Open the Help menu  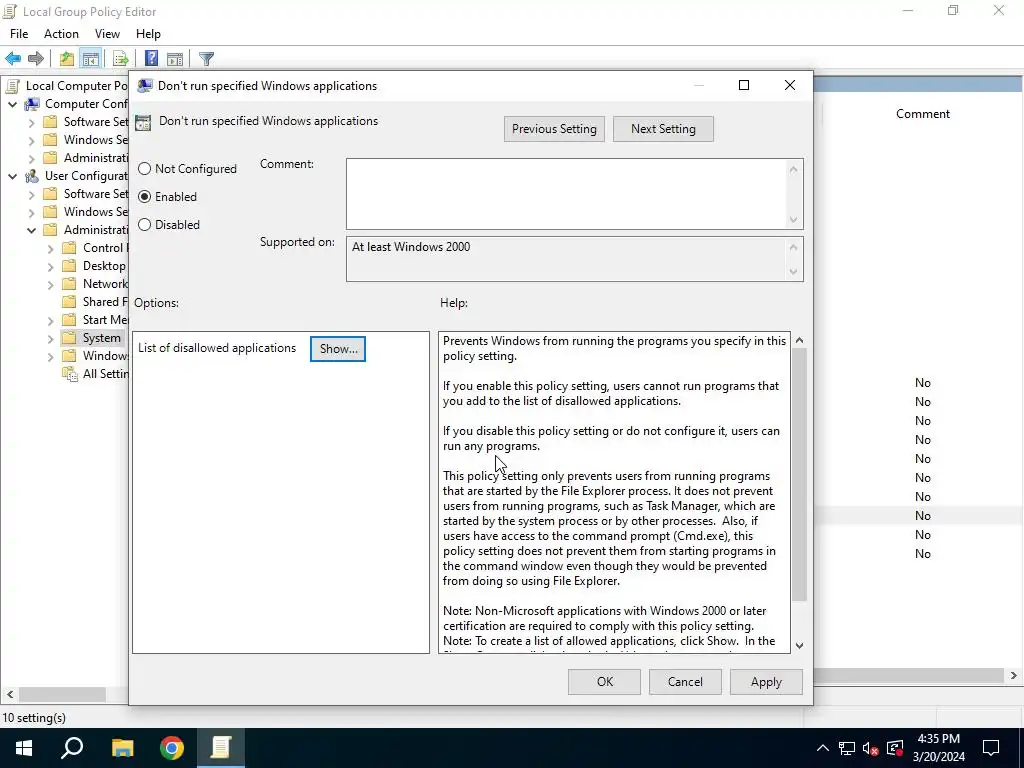coord(148,34)
